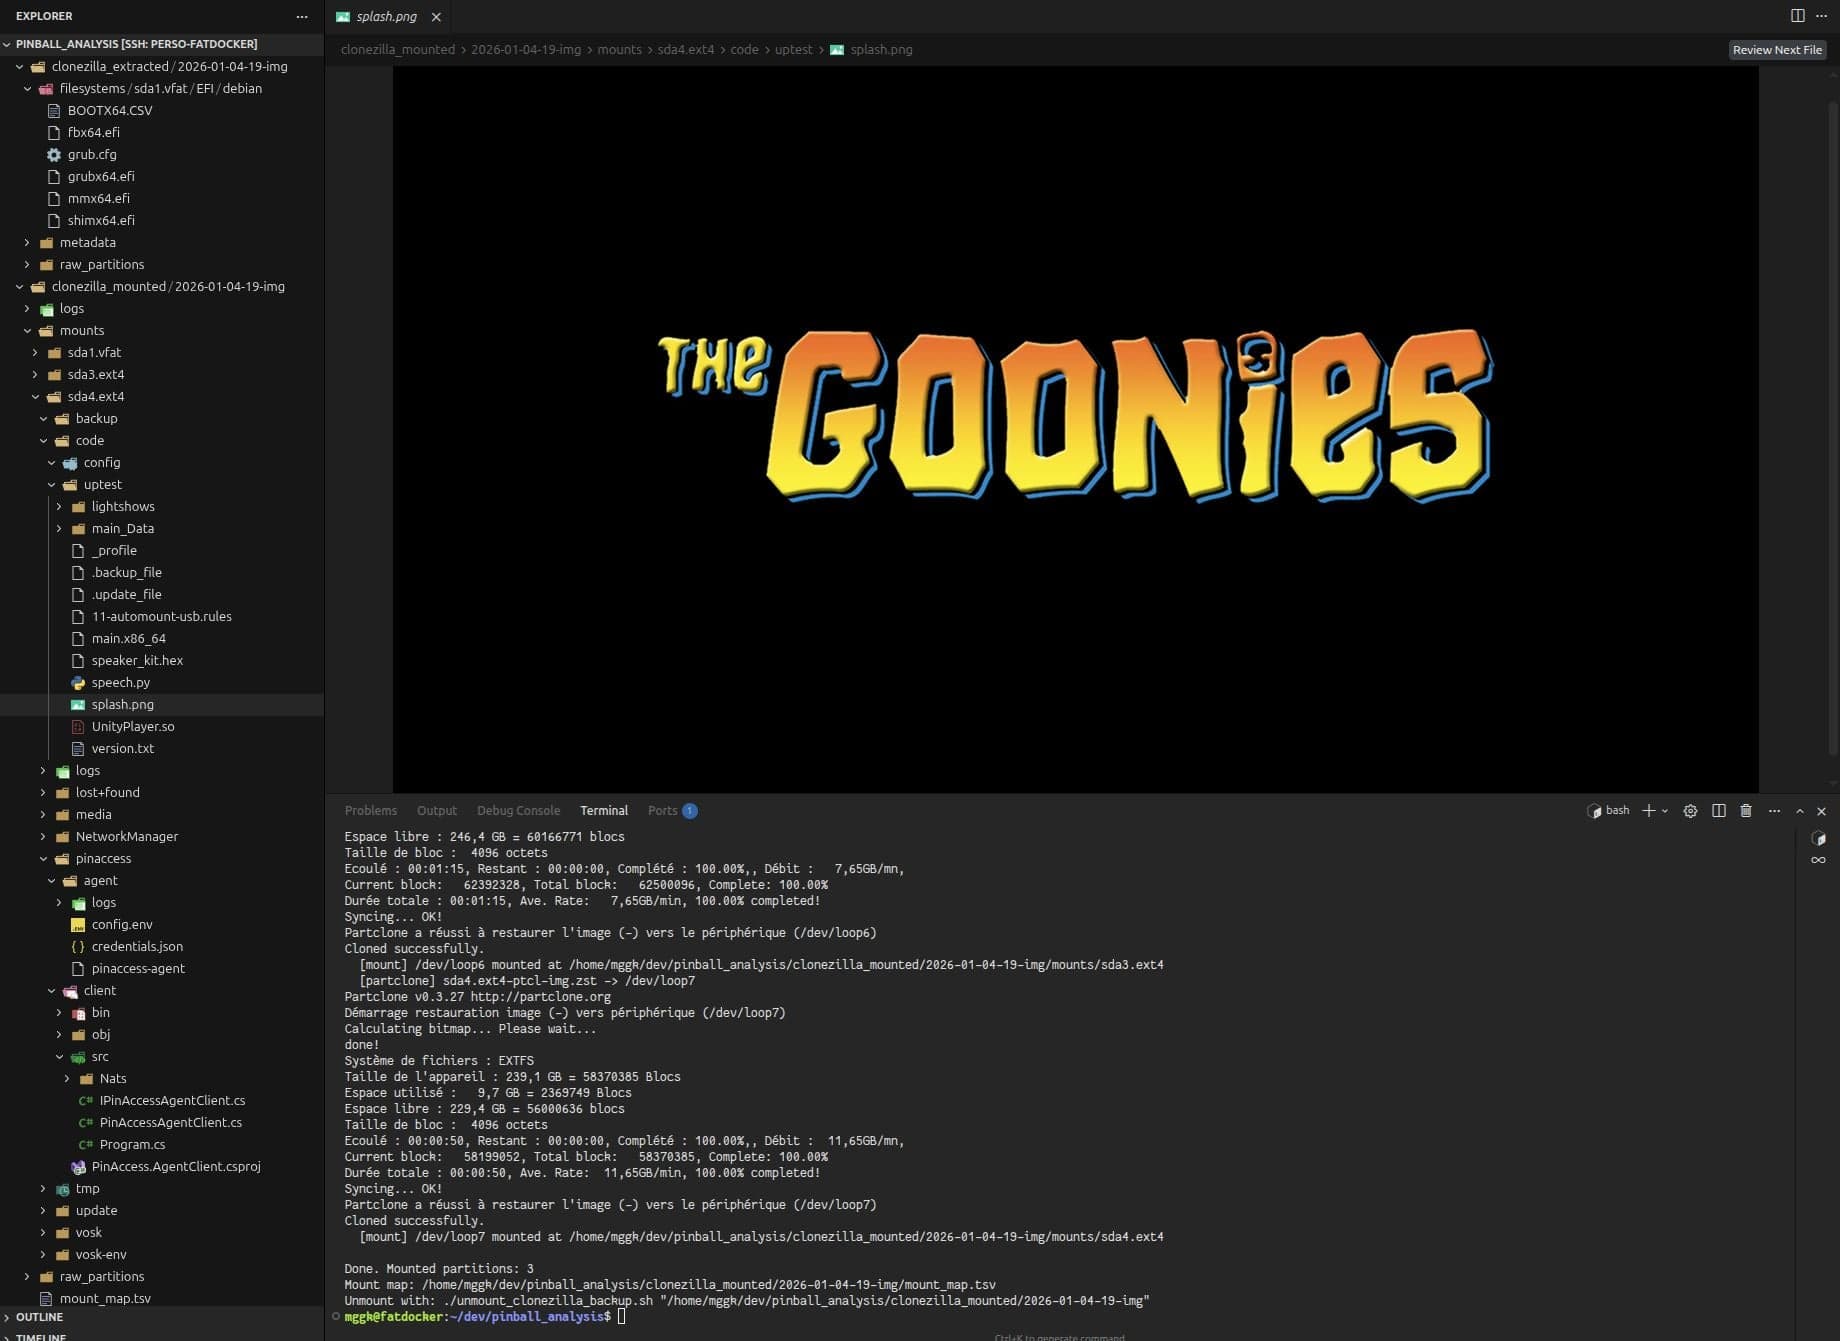
Task: Split the editor to the right
Action: [1798, 15]
